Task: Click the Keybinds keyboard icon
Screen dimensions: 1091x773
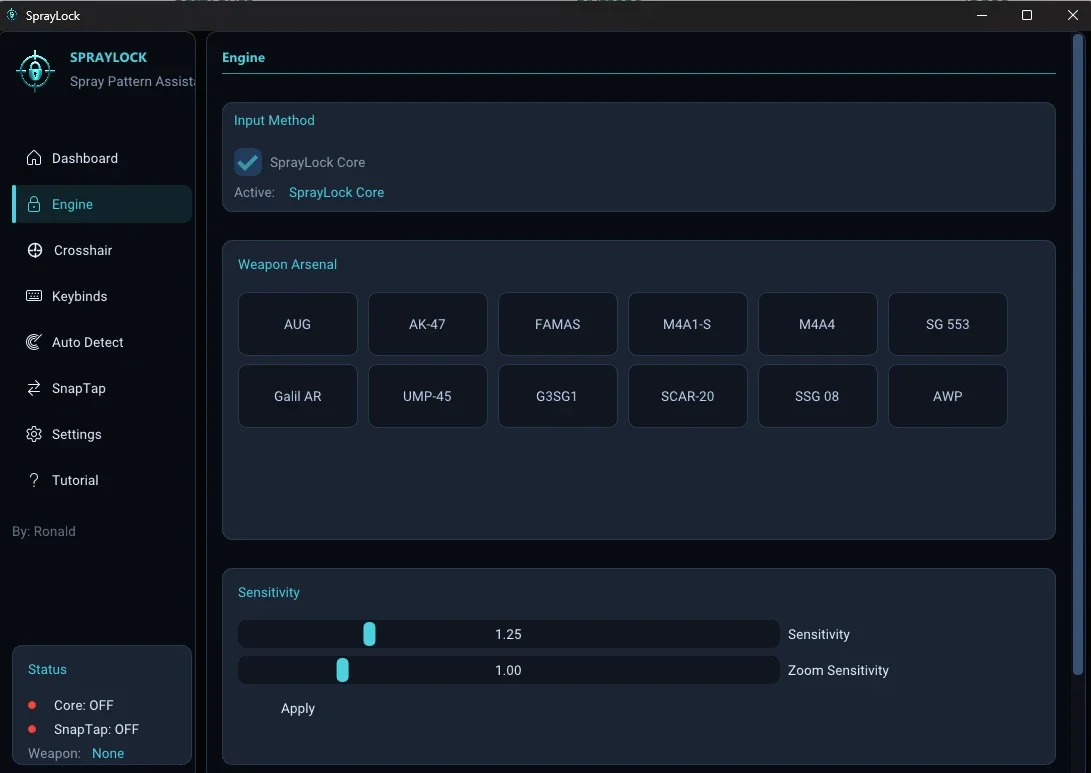Action: click(34, 296)
